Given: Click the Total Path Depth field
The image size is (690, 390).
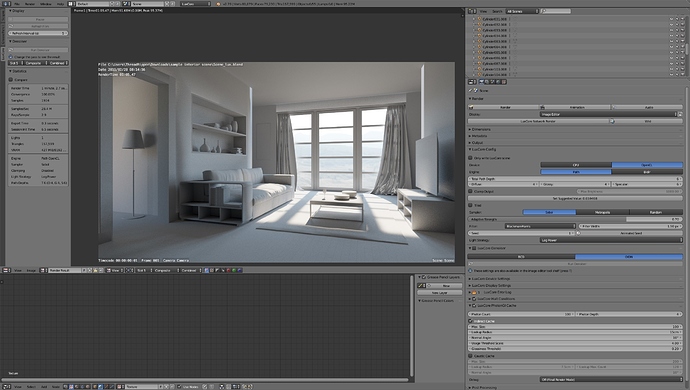Looking at the screenshot, I should [575, 179].
